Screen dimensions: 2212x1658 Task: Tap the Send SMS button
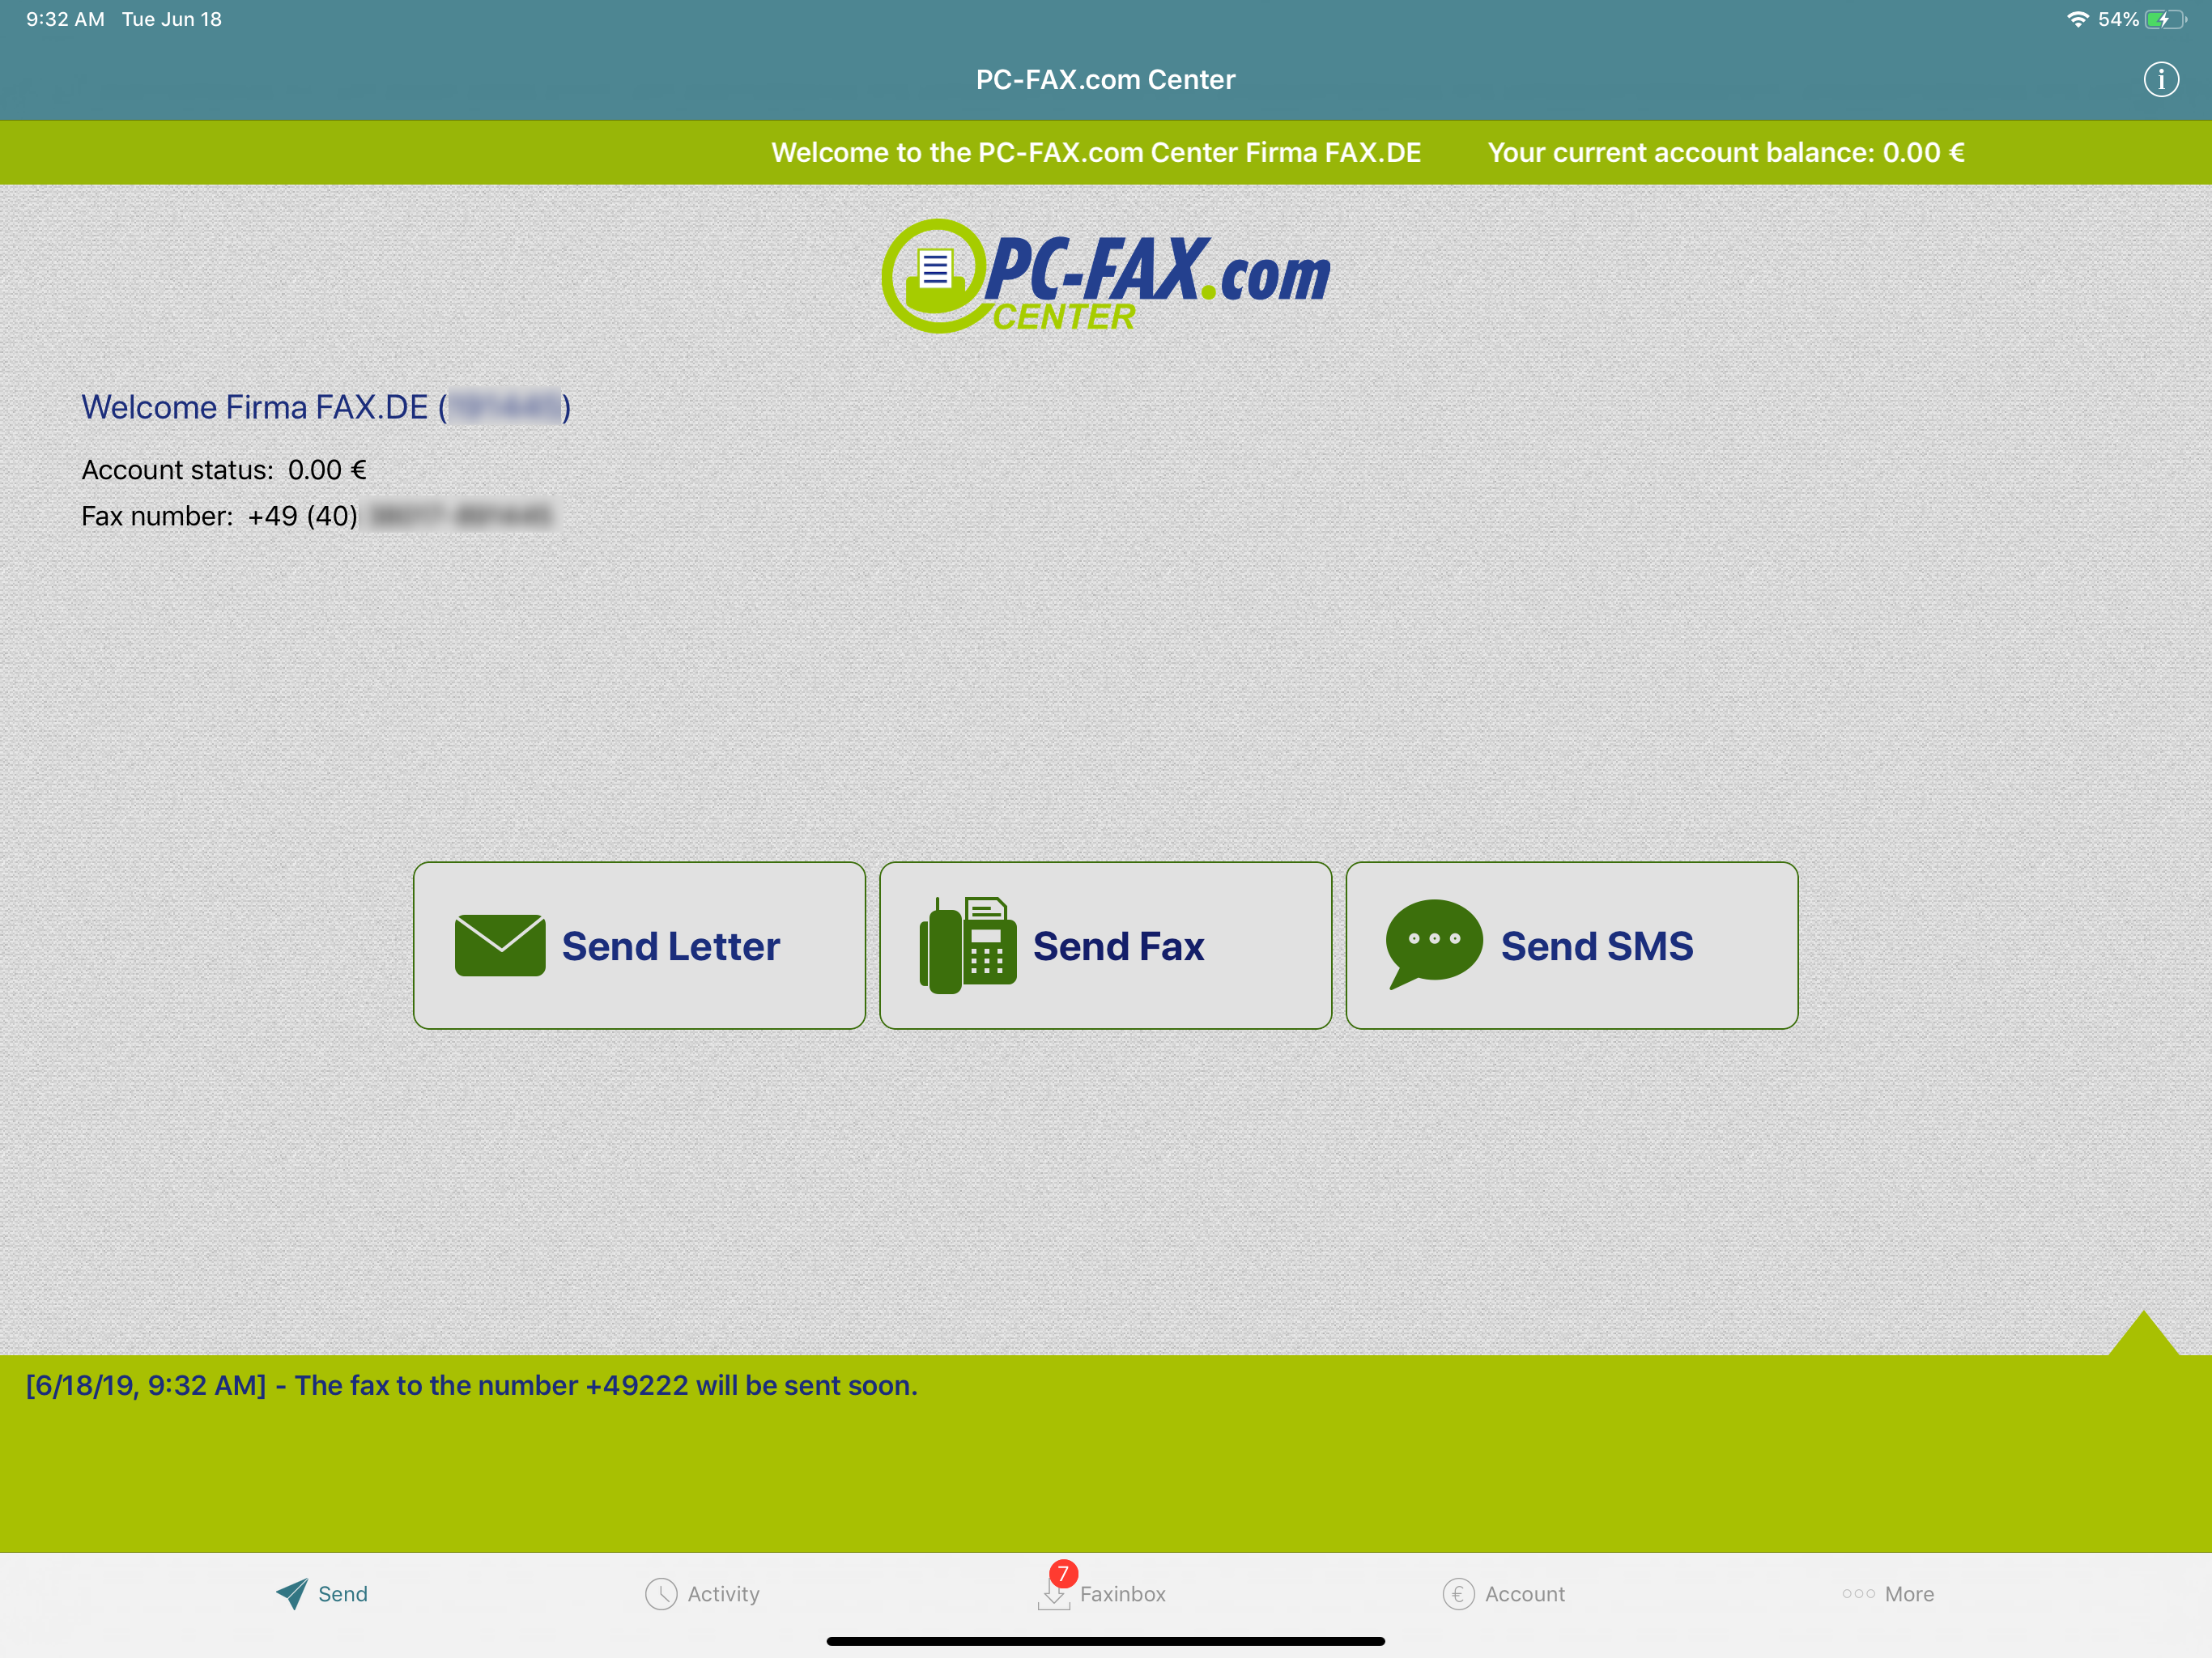click(1571, 945)
